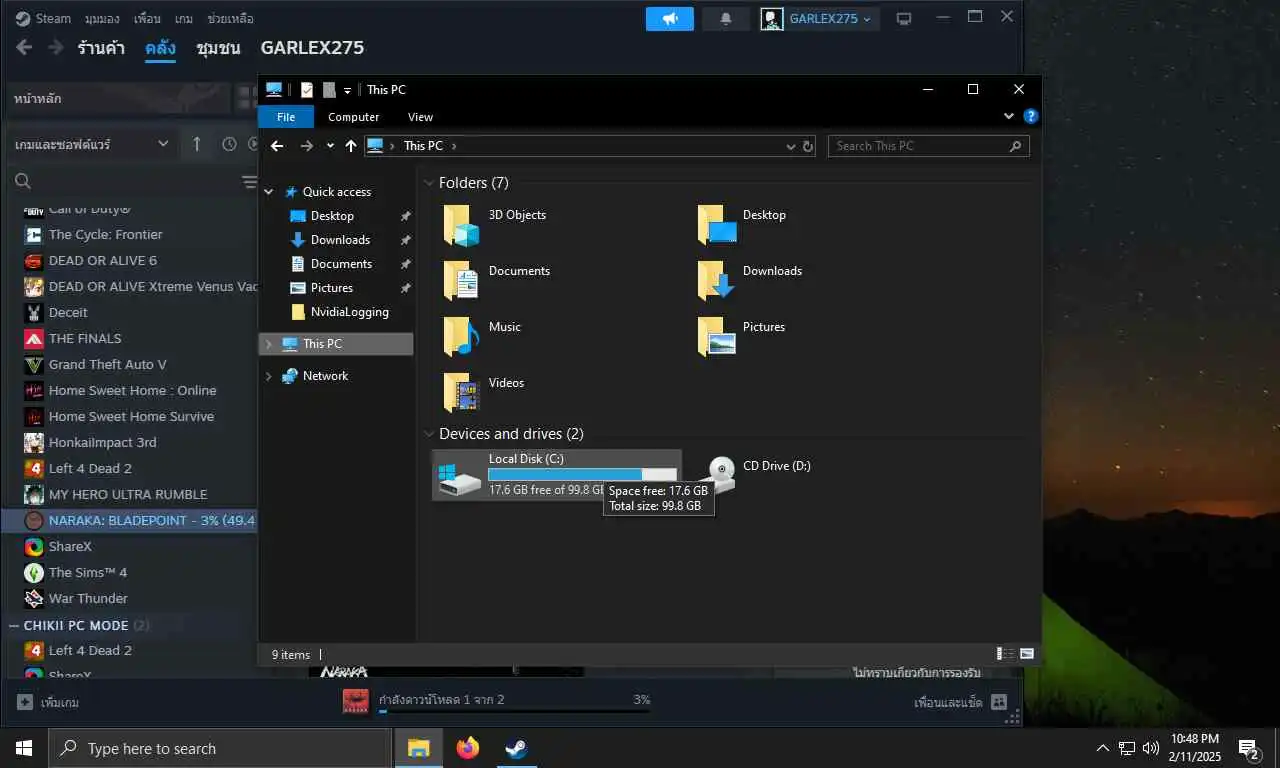The height and width of the screenshot is (768, 1280).
Task: Click Properties icon in Explorer title bar
Action: pos(307,90)
